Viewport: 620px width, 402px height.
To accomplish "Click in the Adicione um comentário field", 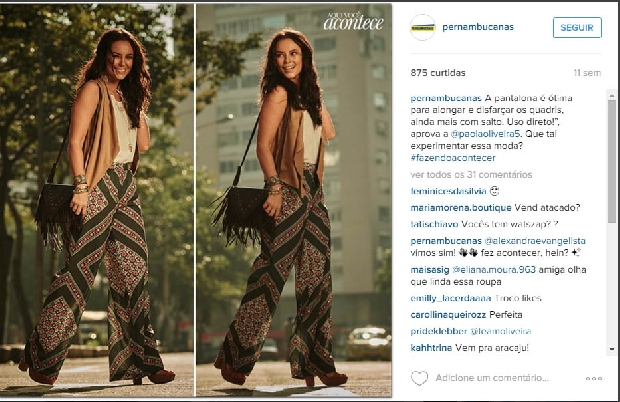I will [x=492, y=378].
